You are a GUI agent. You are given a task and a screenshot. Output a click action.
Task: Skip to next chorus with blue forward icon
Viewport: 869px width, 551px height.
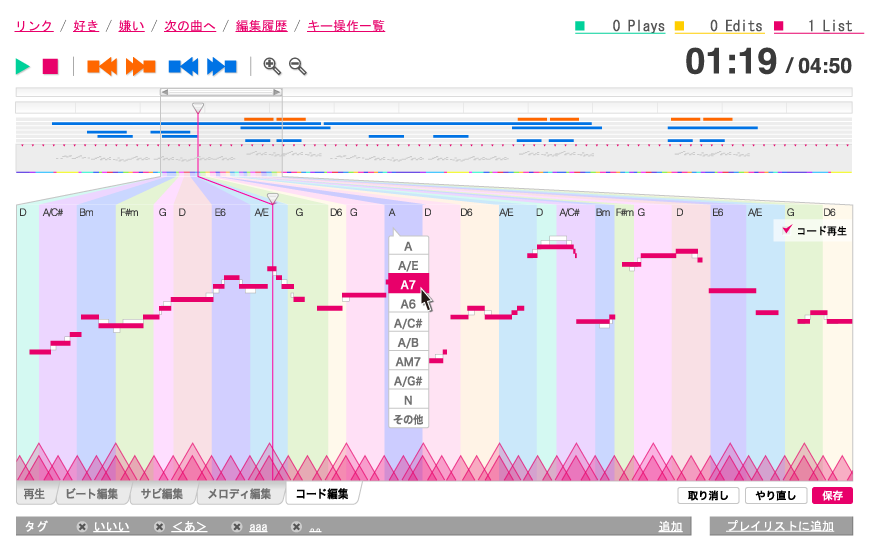tap(222, 67)
